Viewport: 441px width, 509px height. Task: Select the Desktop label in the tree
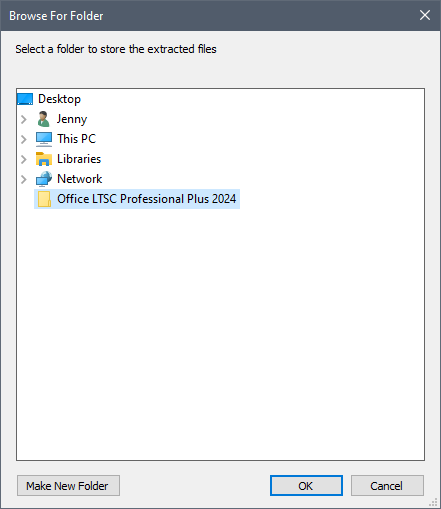59,99
